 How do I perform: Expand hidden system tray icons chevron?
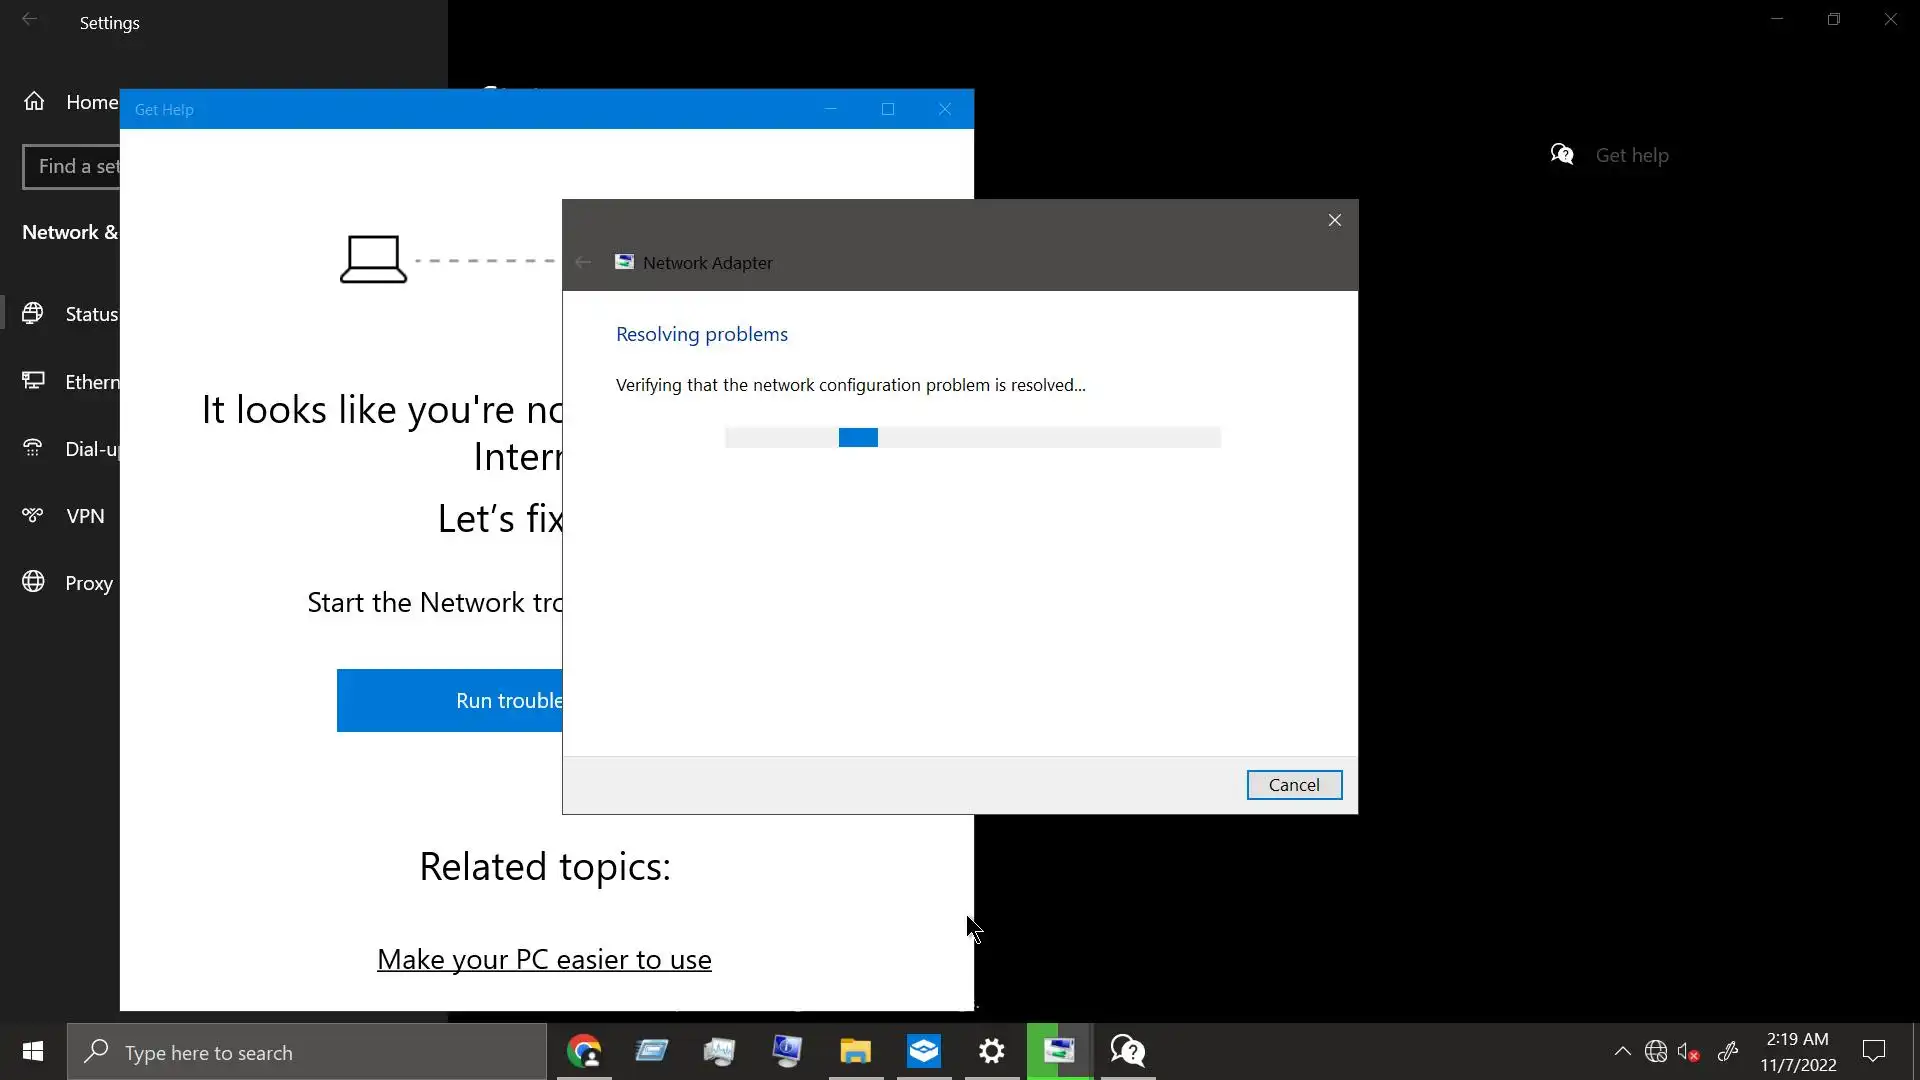click(1622, 1052)
